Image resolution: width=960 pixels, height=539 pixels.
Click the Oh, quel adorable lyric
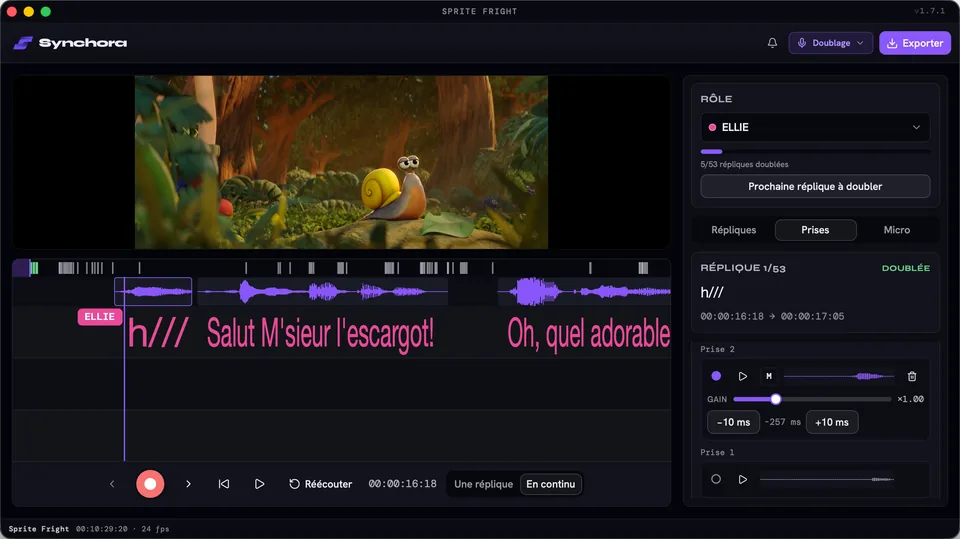[588, 334]
